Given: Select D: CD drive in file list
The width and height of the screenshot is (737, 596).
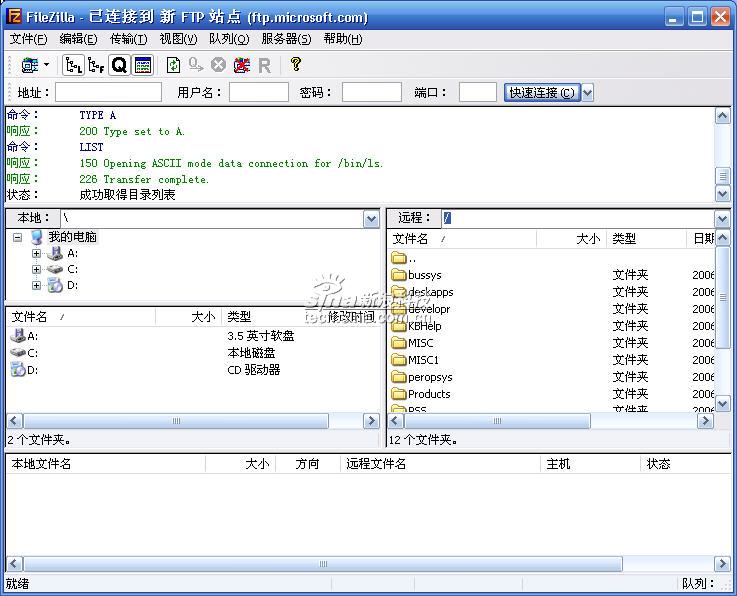Looking at the screenshot, I should pos(24,370).
